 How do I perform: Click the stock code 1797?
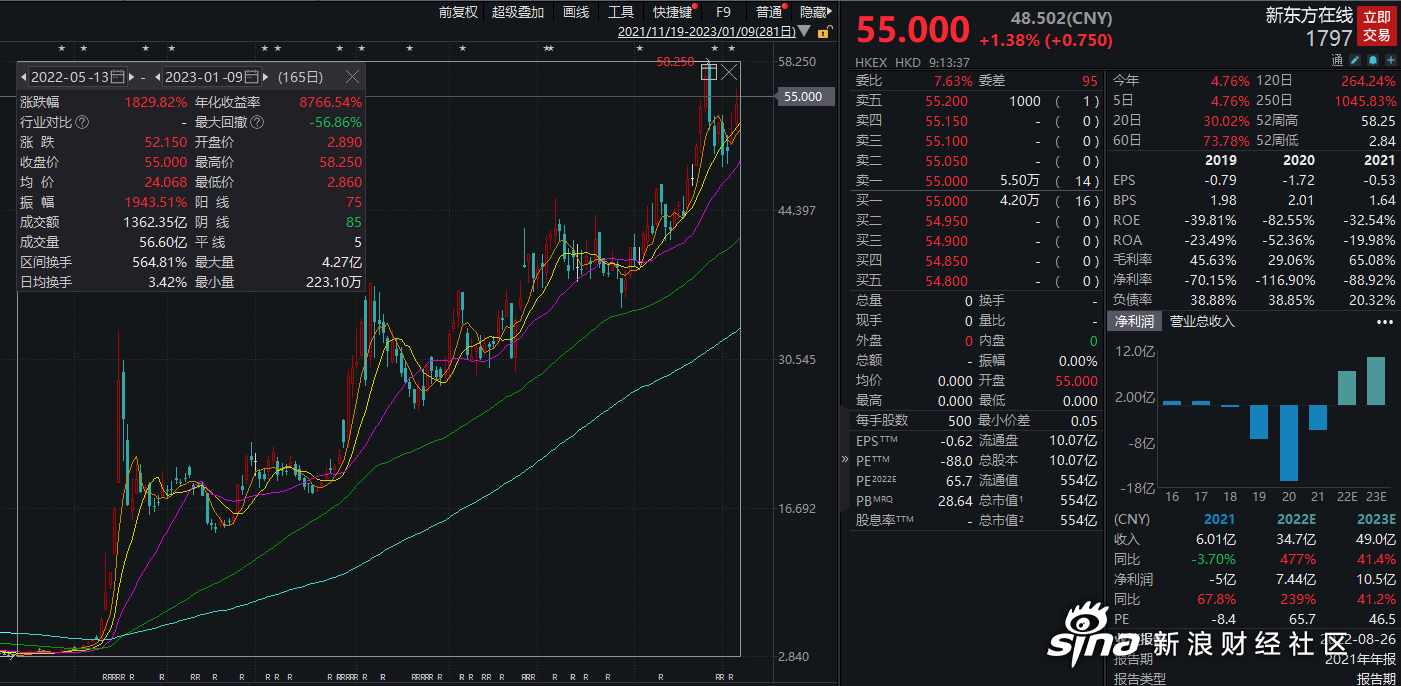1329,39
